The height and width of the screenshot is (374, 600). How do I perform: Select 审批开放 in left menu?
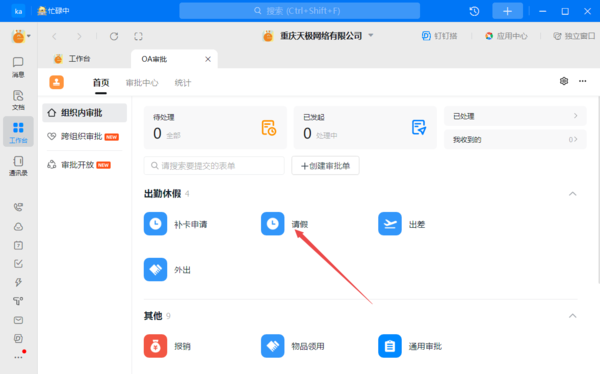pyautogui.click(x=85, y=165)
